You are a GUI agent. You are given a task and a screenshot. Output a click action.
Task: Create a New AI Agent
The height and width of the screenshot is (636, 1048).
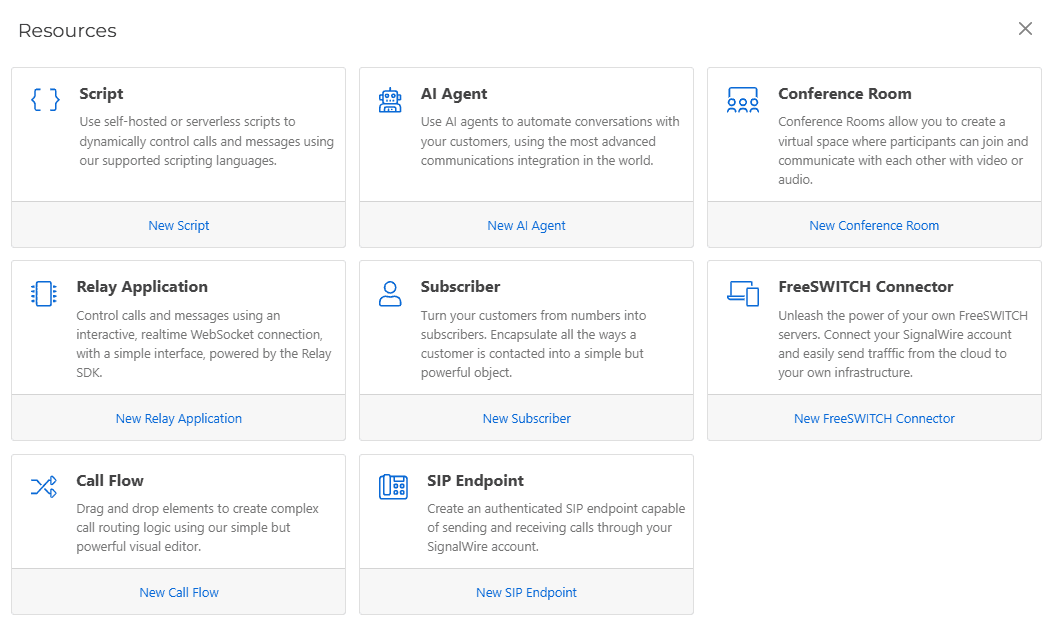coord(526,226)
